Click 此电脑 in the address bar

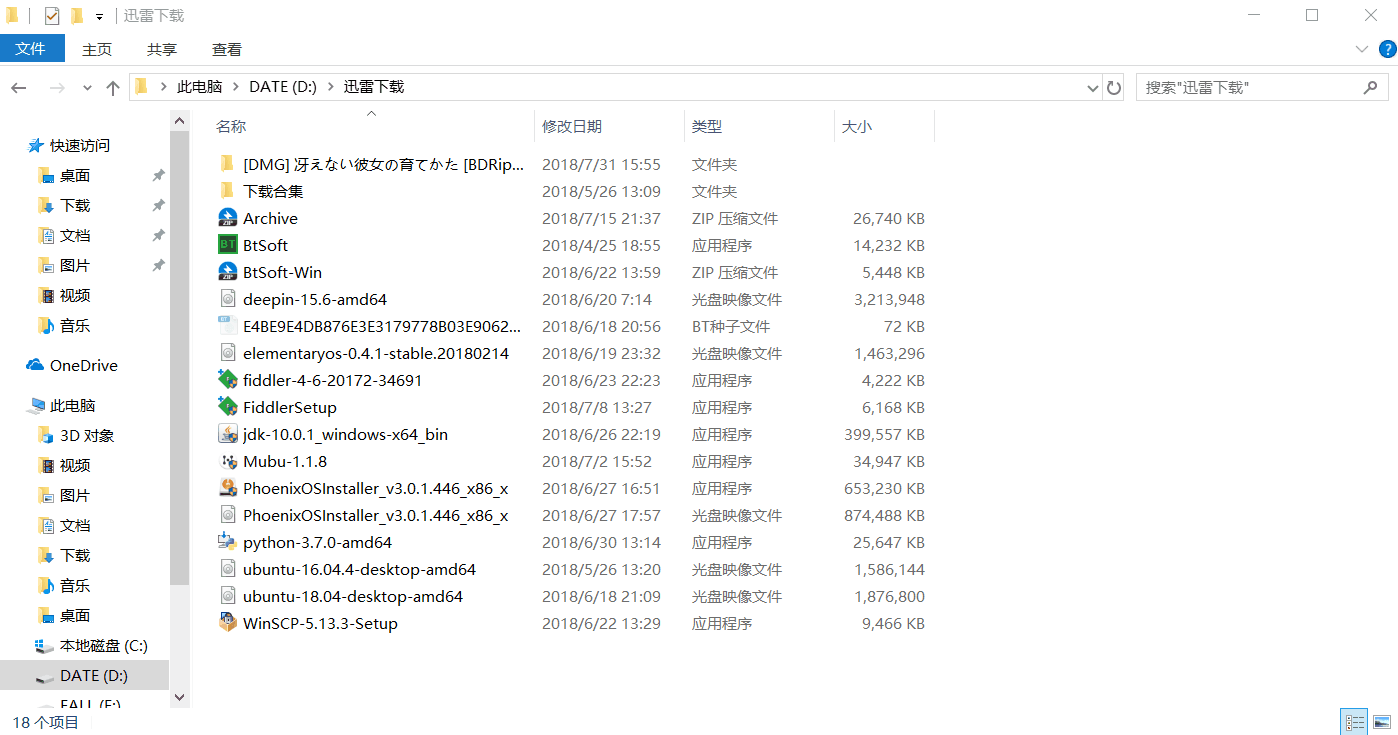coord(199,87)
